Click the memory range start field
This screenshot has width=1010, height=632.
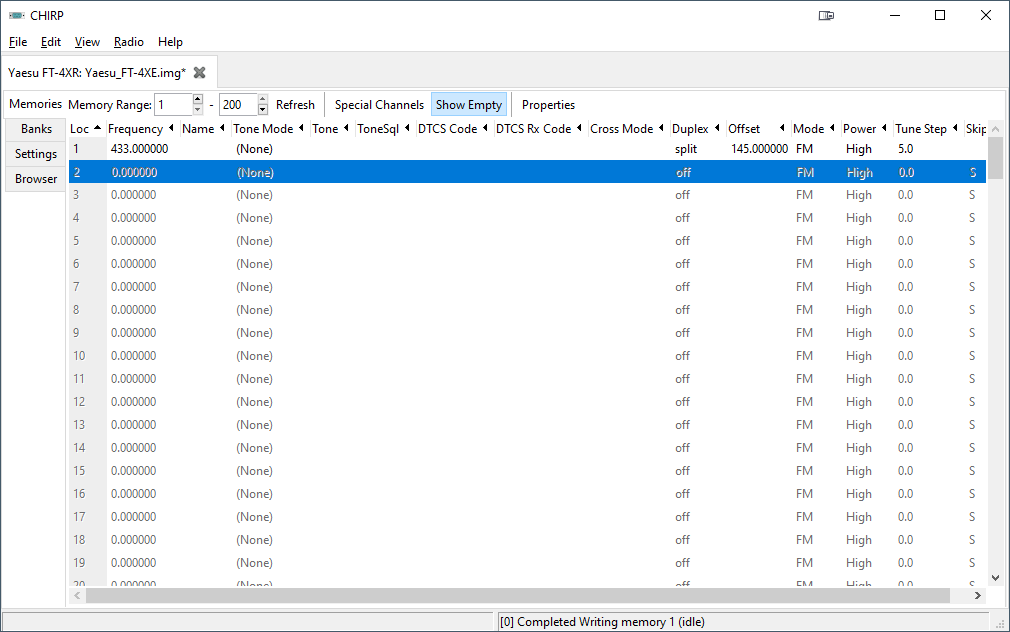[x=174, y=104]
